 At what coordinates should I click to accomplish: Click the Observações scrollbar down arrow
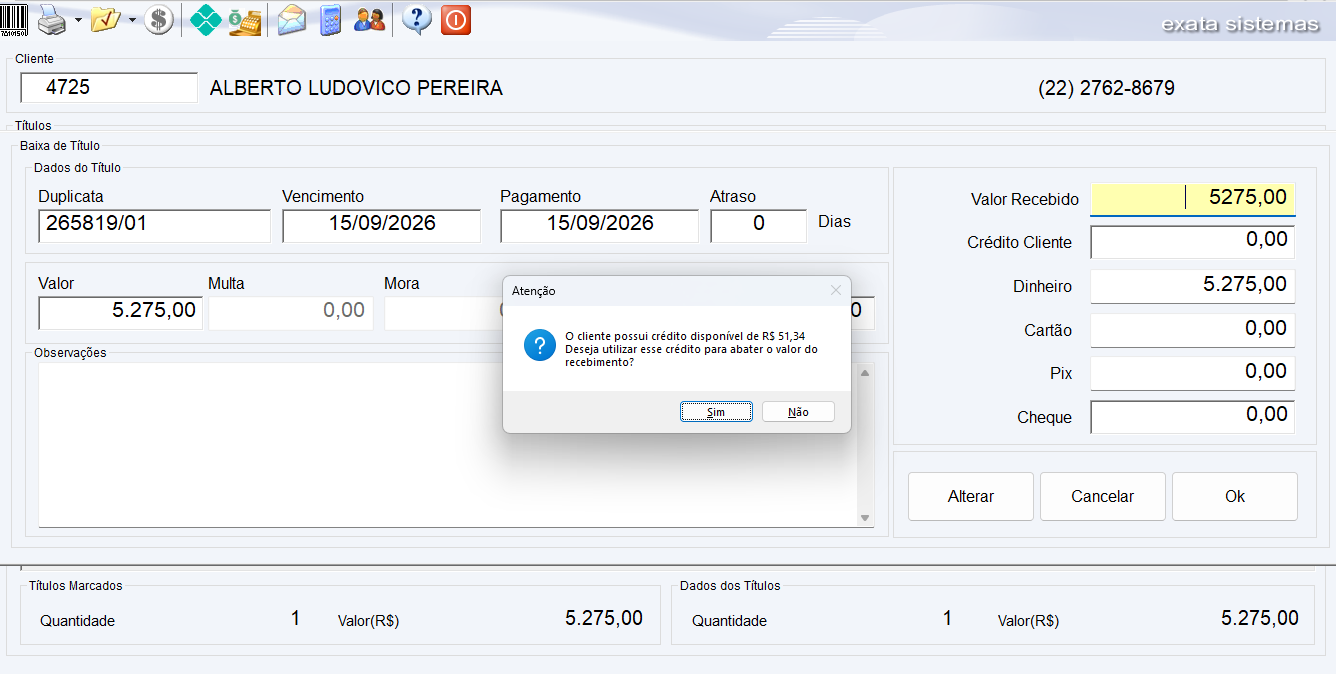pos(865,518)
